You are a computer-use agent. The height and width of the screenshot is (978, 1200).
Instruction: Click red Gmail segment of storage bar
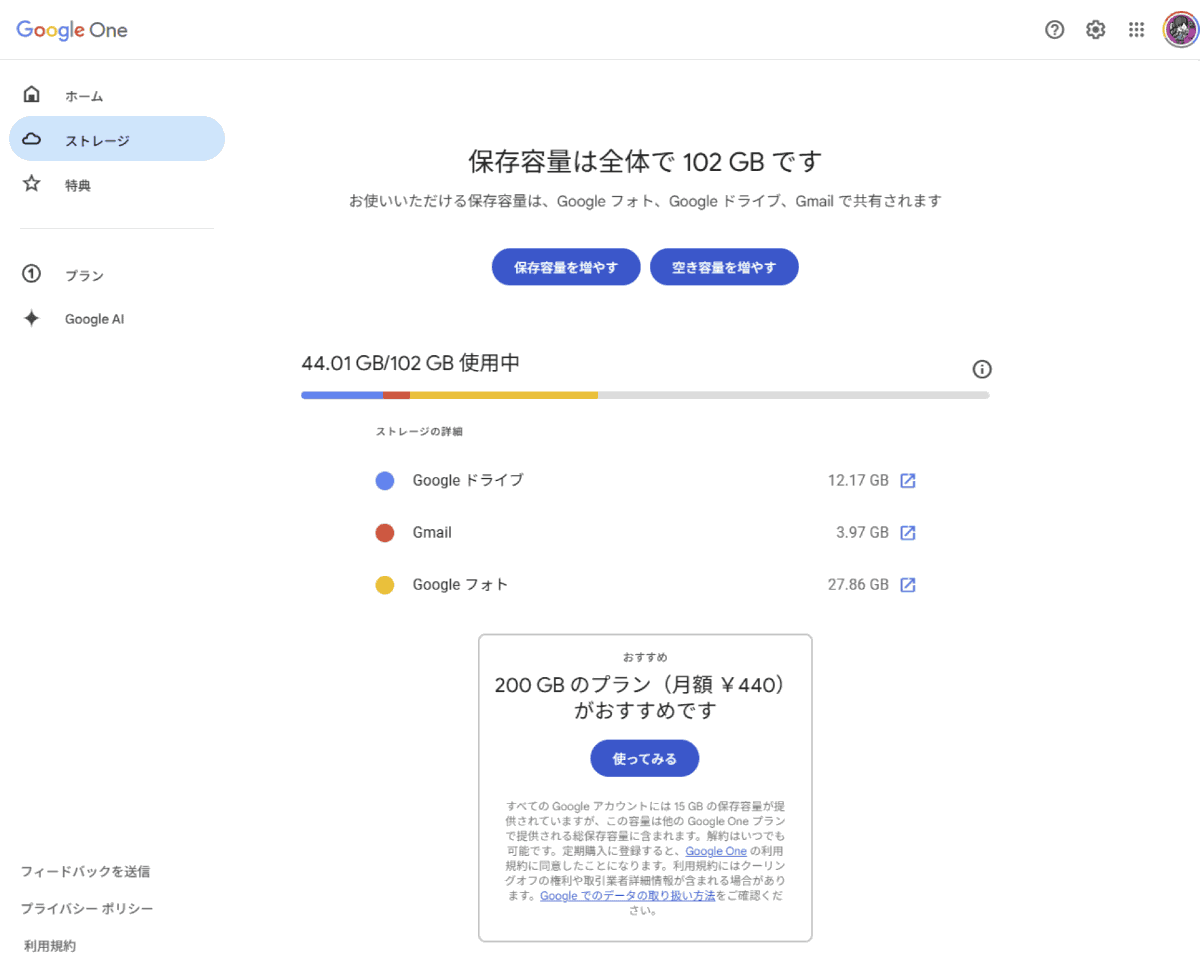point(397,395)
